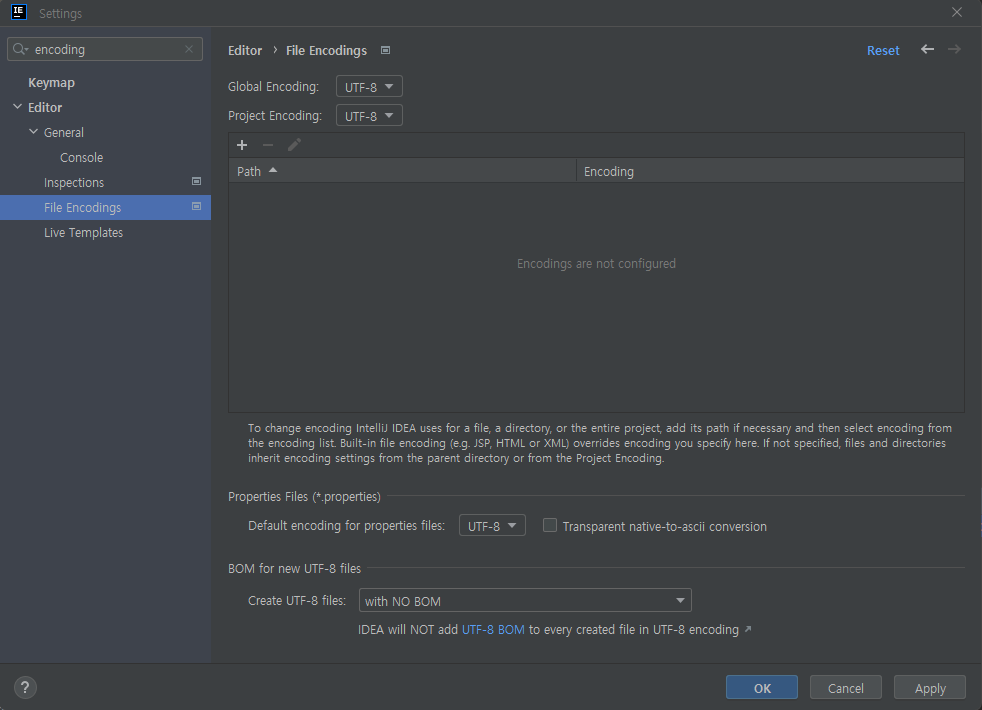Open default encoding for properties files dropdown

(x=492, y=525)
